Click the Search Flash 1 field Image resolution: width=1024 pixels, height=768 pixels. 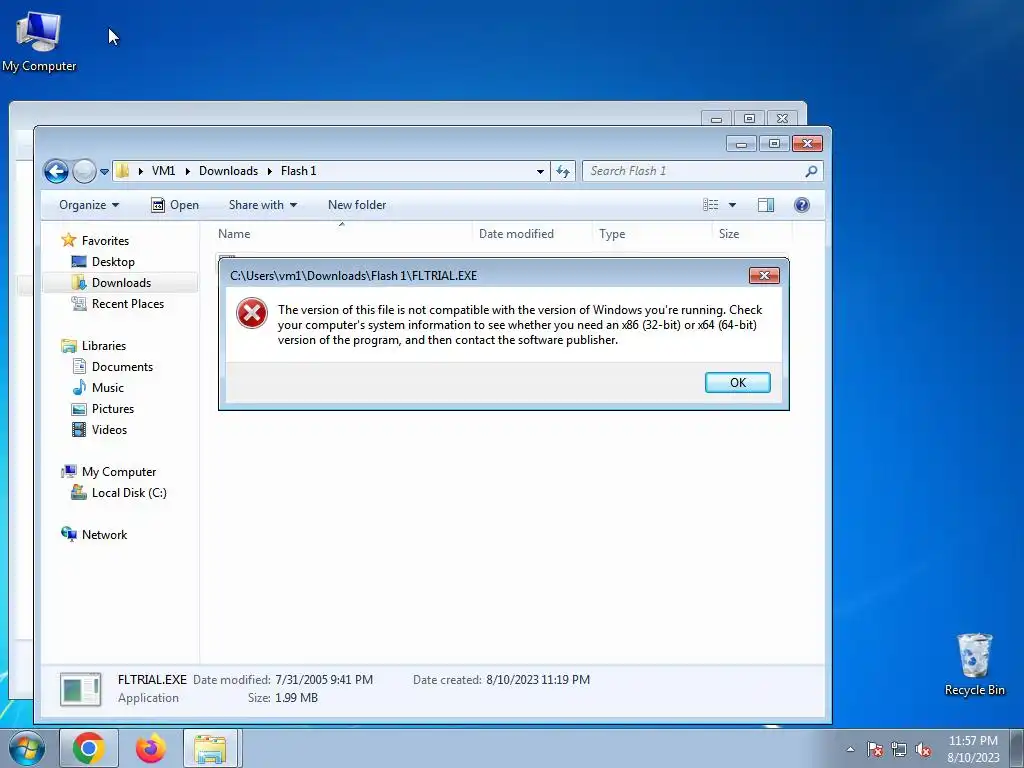coord(702,171)
